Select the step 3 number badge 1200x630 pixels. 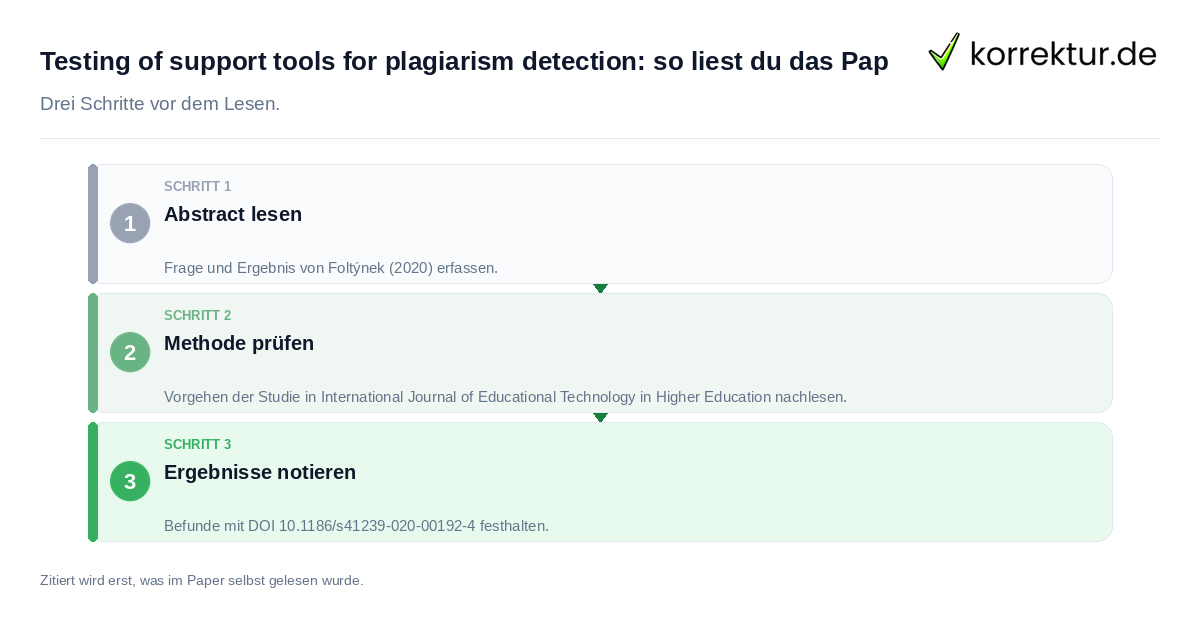pos(130,481)
